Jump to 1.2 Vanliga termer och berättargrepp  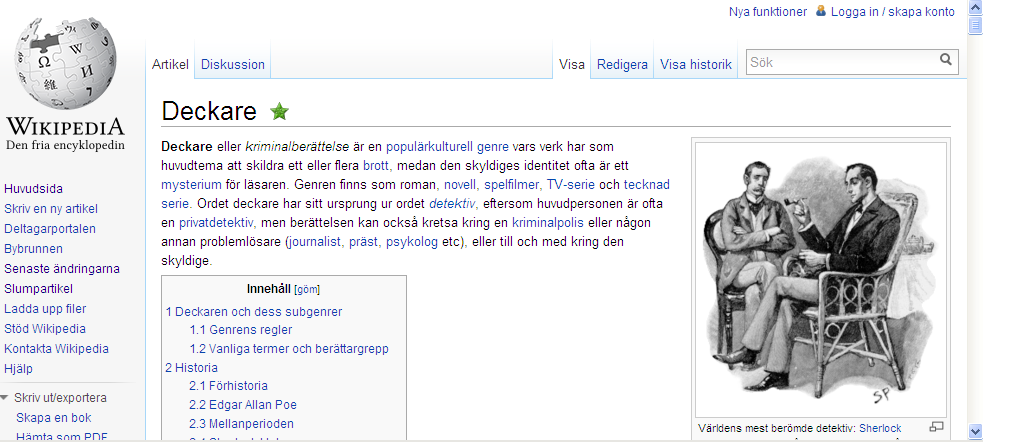289,349
